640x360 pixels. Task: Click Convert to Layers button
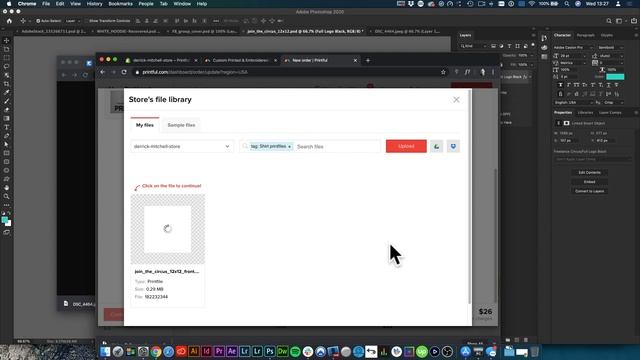[x=589, y=191]
